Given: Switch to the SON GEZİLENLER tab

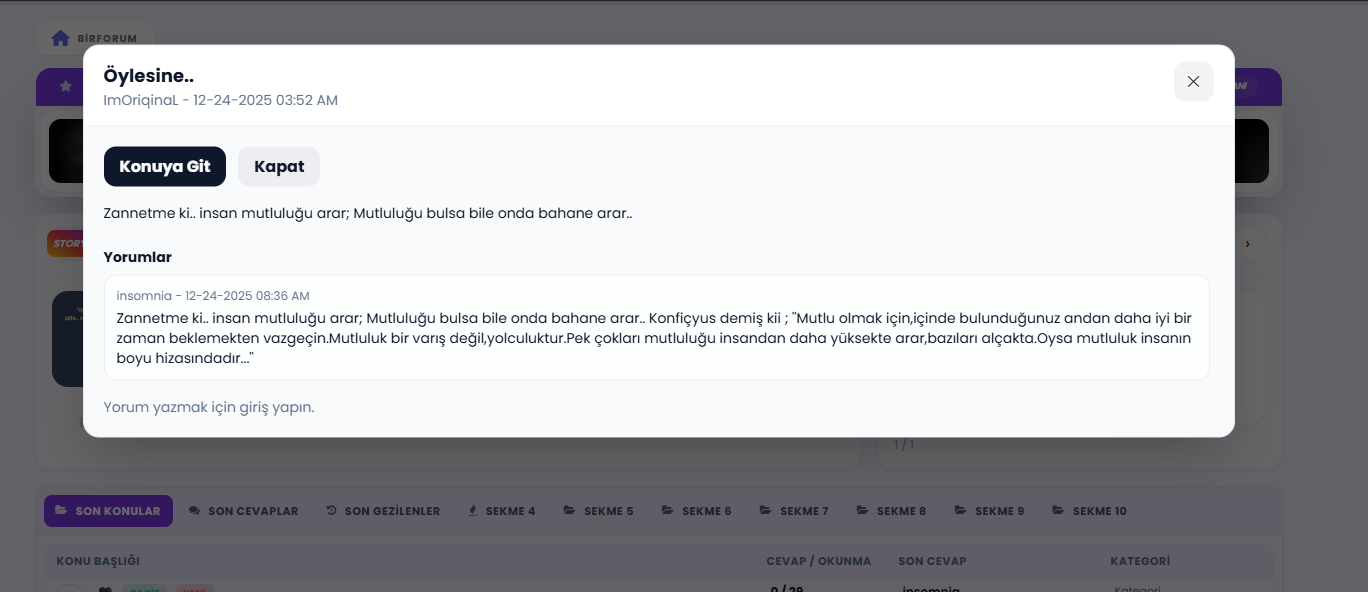Looking at the screenshot, I should coord(383,510).
